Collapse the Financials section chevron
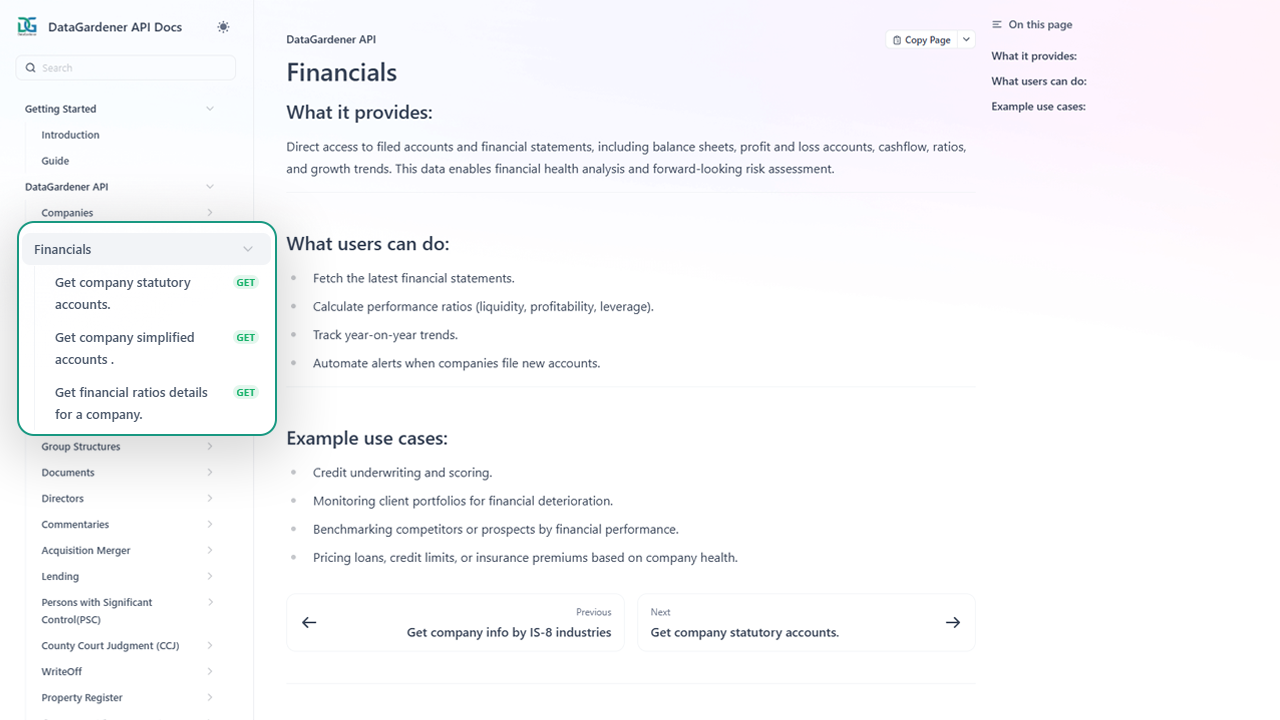 [x=248, y=249]
